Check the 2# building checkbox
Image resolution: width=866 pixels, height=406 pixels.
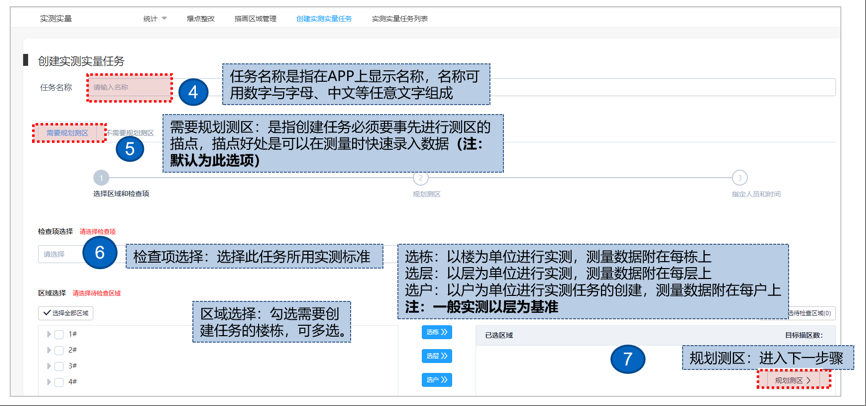(59, 350)
